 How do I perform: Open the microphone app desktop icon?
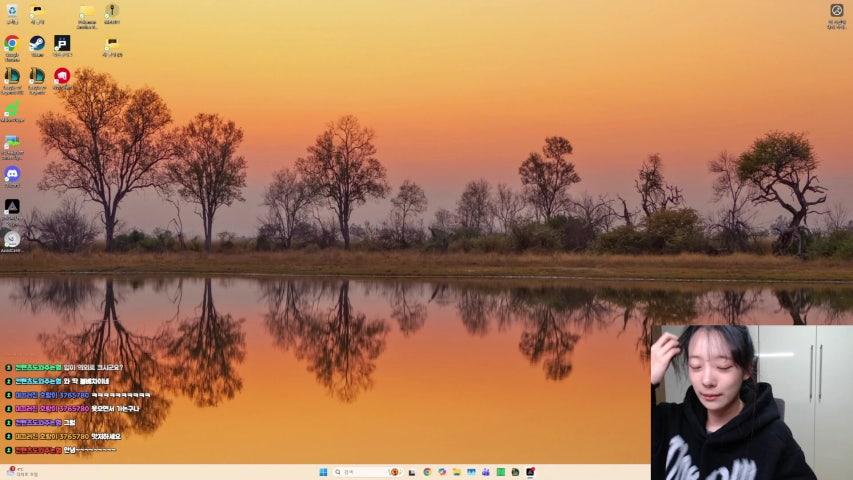(111, 11)
